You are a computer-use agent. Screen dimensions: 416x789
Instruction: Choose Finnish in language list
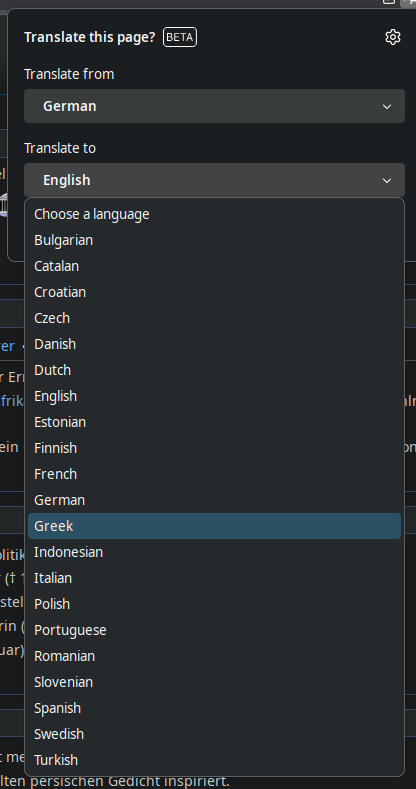click(214, 448)
